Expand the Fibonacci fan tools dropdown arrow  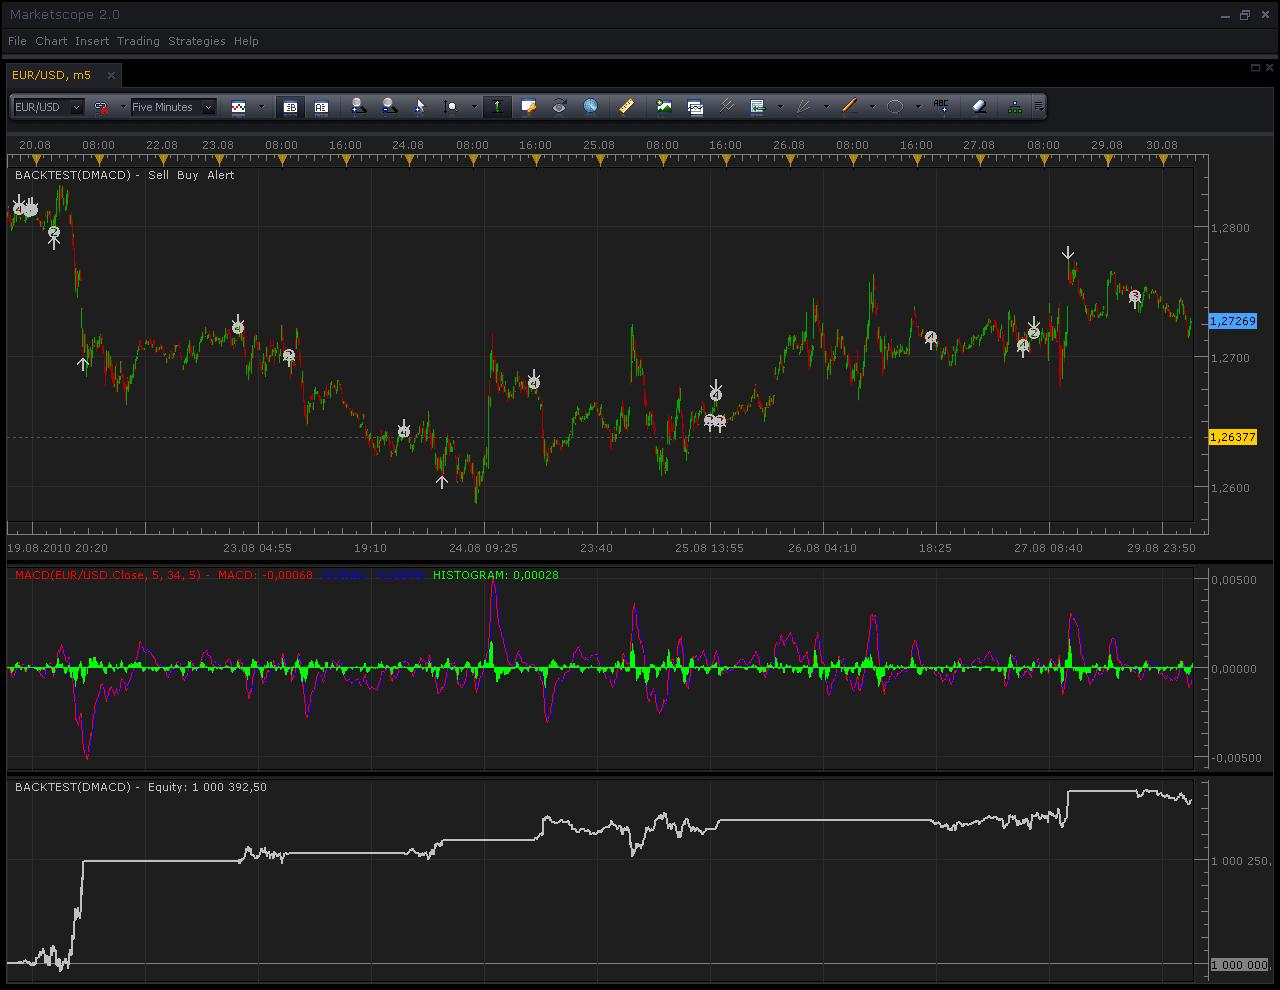tap(826, 107)
